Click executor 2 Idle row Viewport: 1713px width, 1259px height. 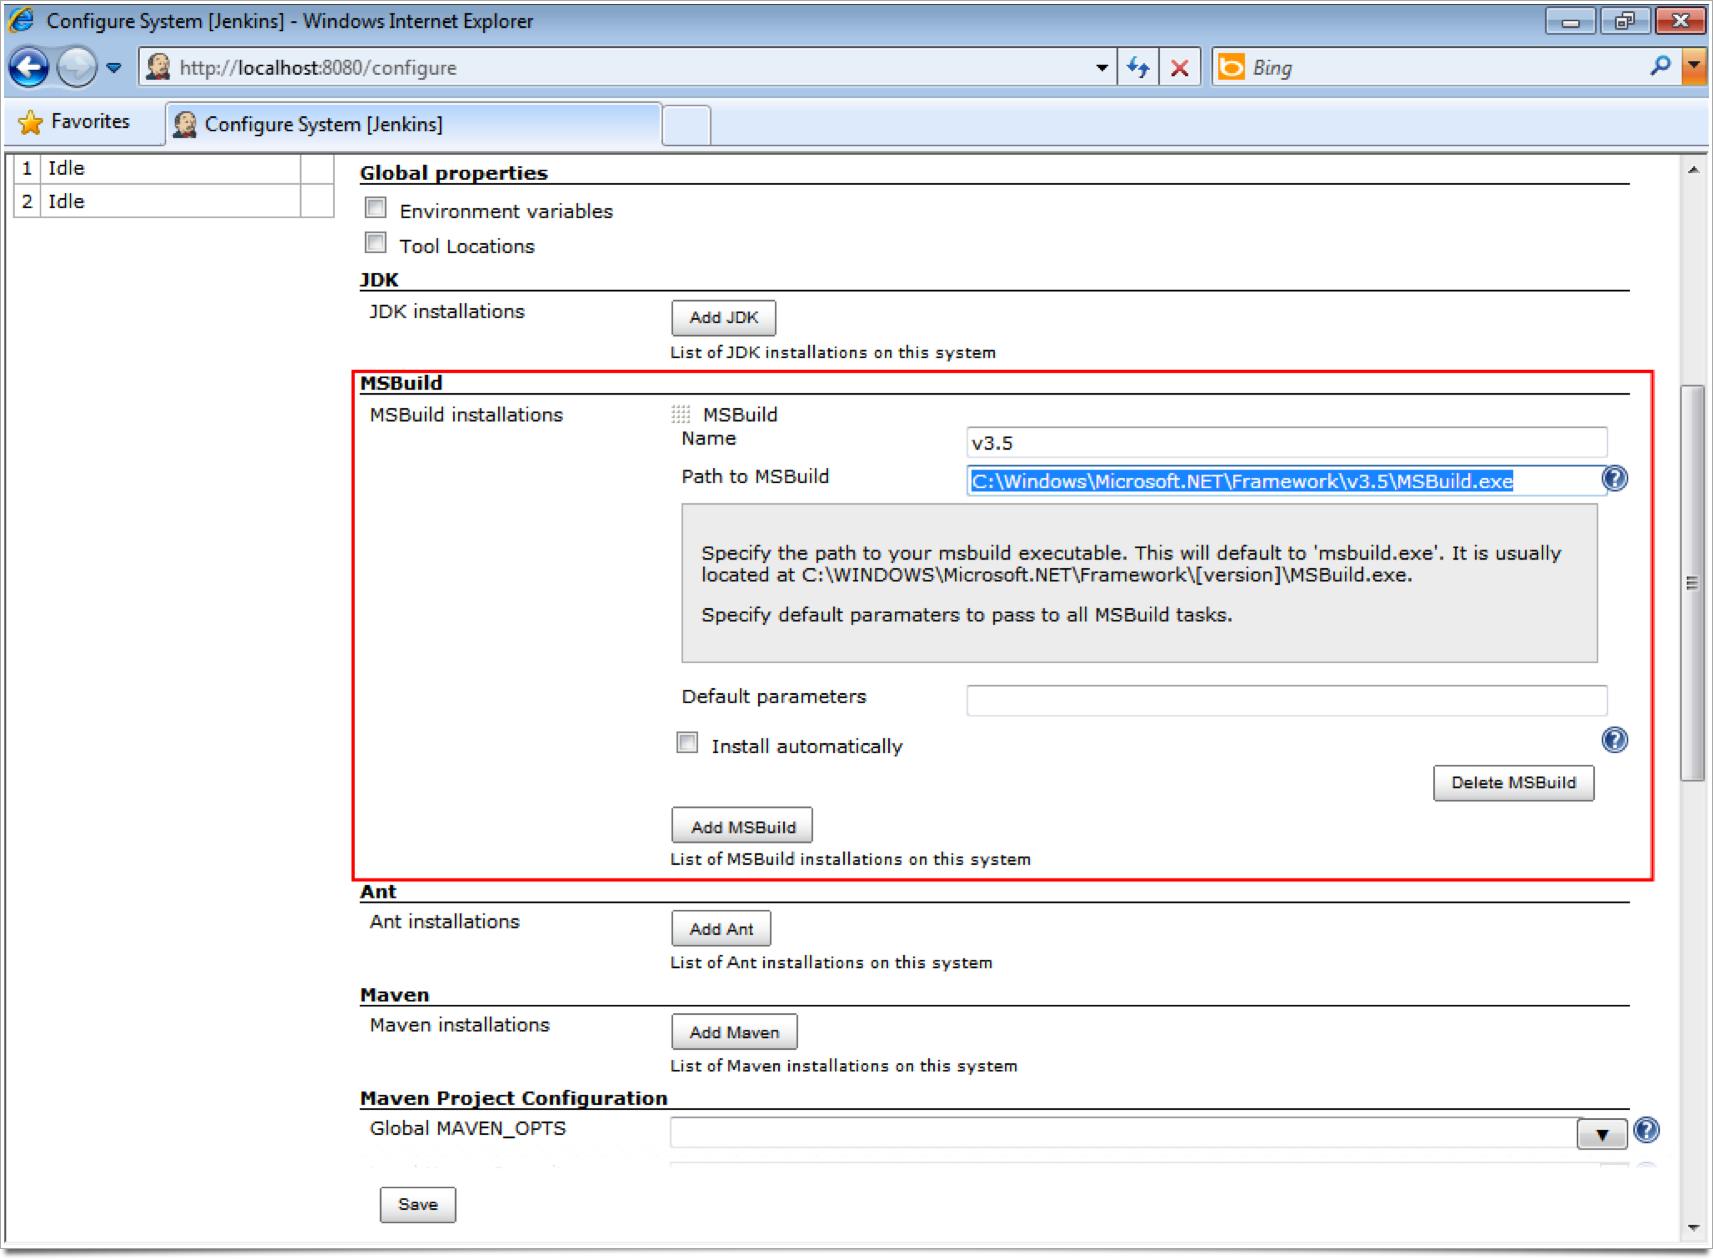pyautogui.click(x=173, y=201)
